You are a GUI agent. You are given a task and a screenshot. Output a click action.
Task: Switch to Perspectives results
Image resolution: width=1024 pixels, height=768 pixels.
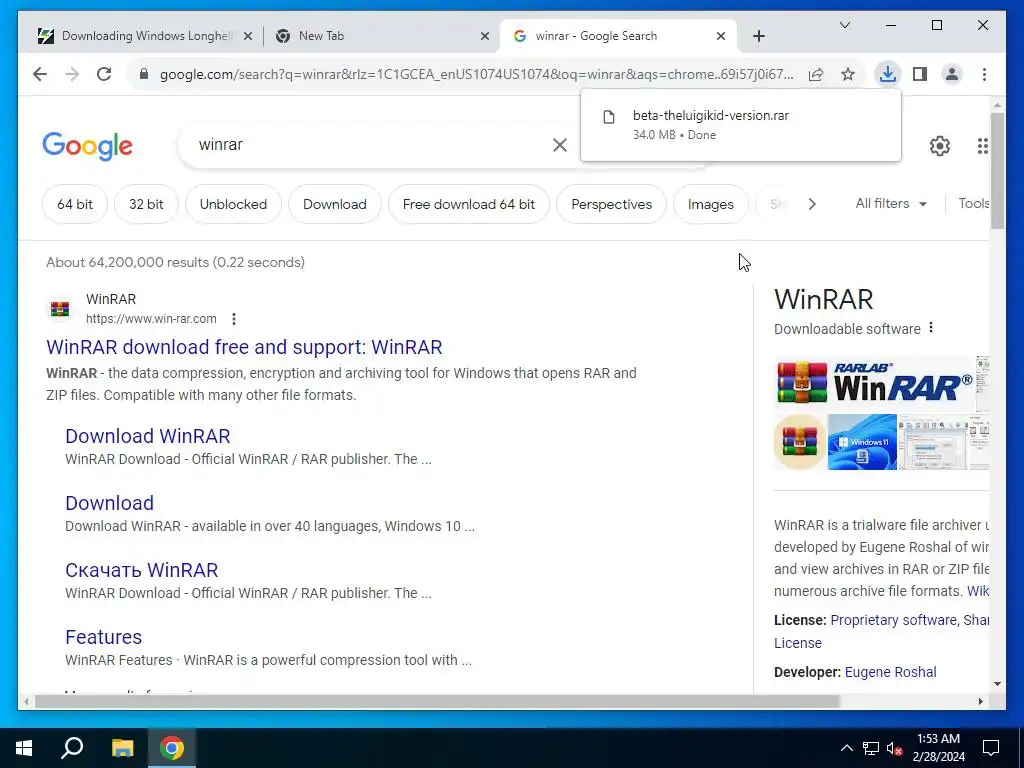pos(611,204)
